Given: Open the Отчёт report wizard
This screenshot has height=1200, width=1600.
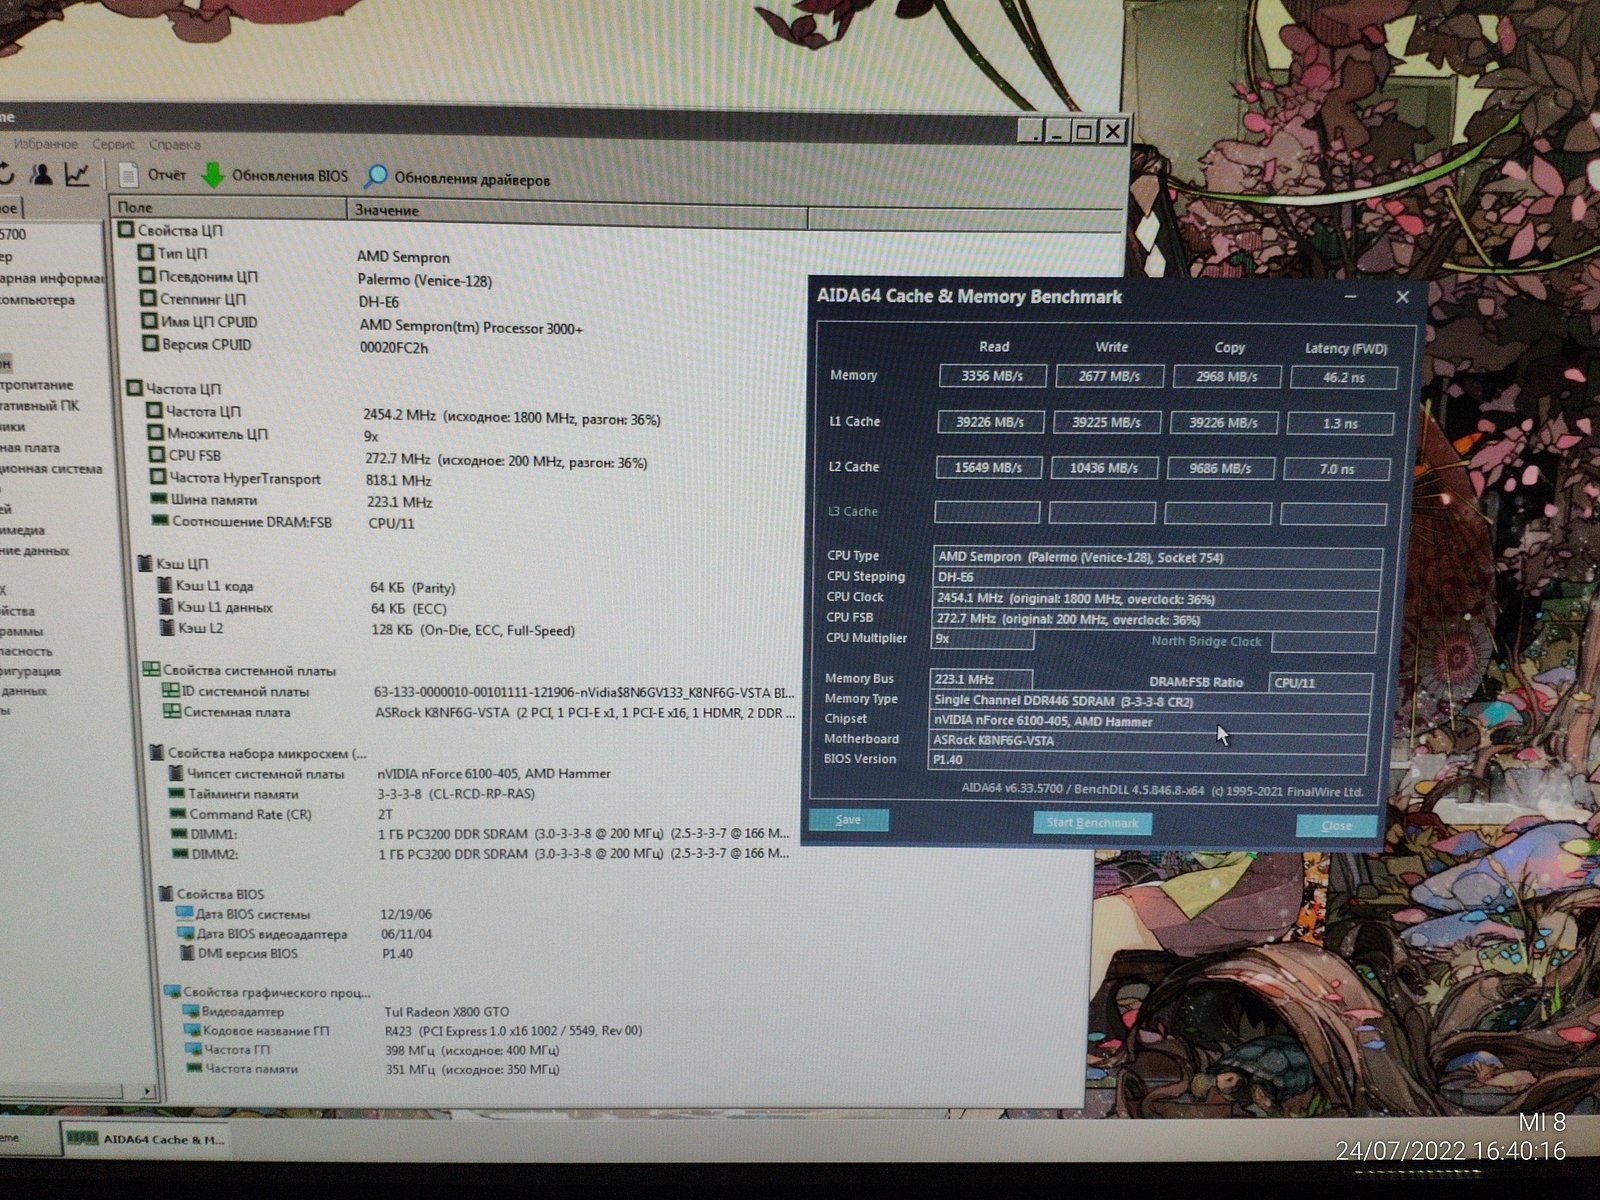Looking at the screenshot, I should pos(152,175).
